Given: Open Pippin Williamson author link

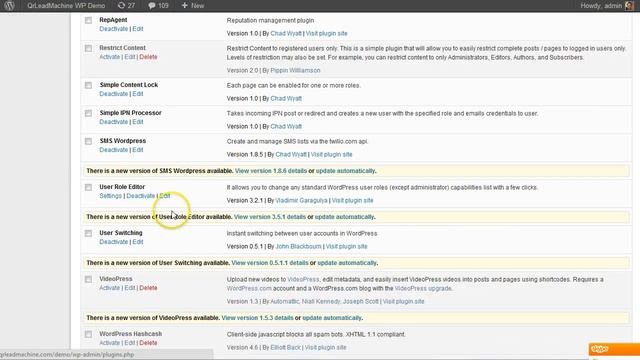Looking at the screenshot, I should point(295,71).
